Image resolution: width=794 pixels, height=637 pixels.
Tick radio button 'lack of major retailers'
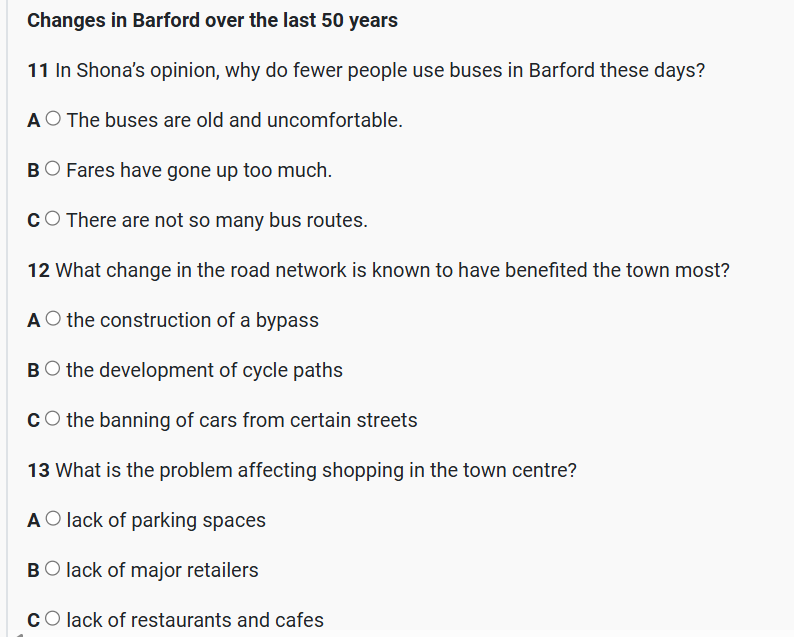[x=53, y=570]
